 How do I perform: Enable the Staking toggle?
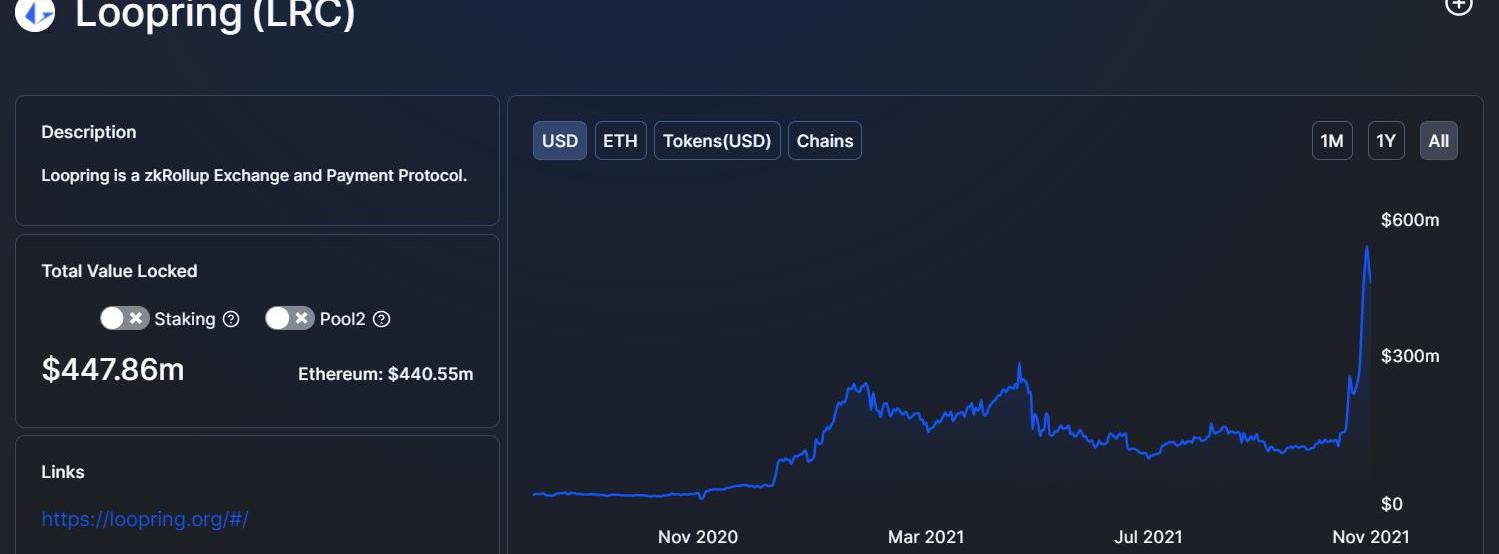[x=124, y=318]
